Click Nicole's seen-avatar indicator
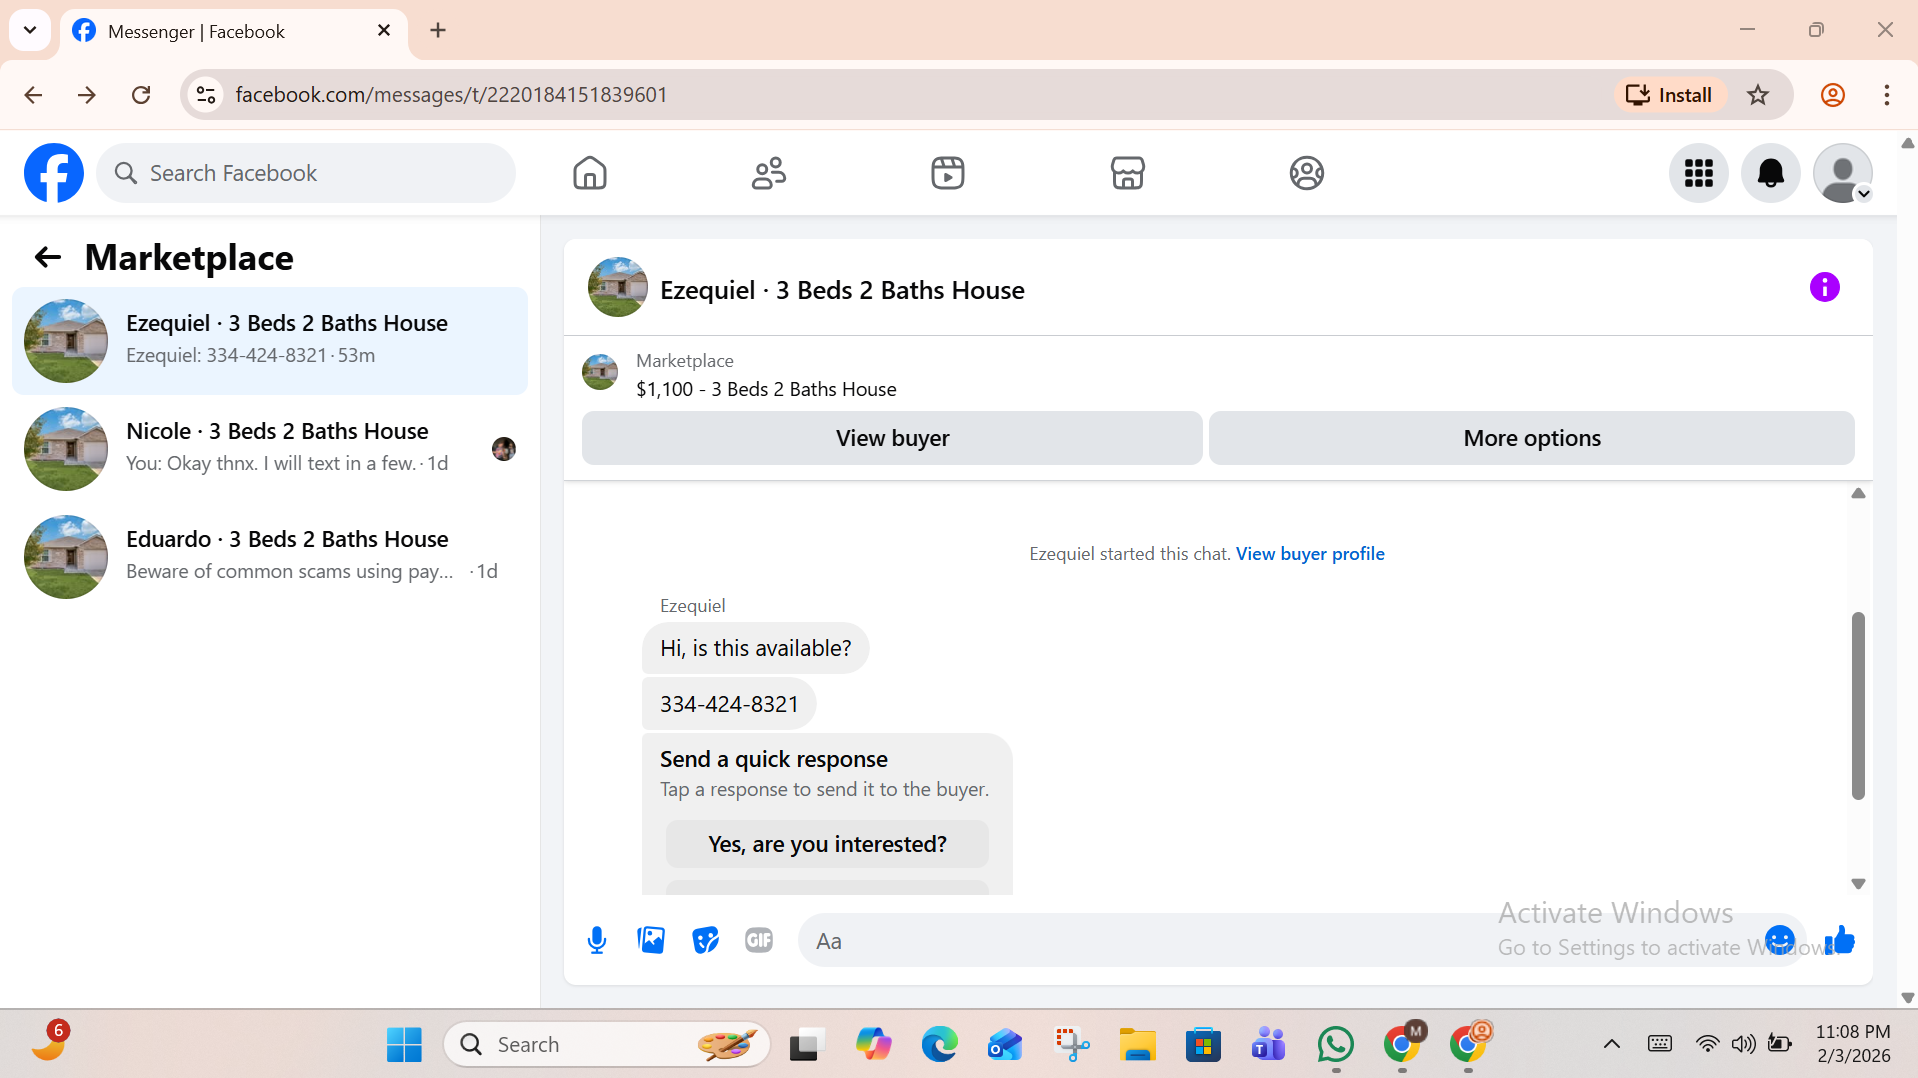This screenshot has height=1078, width=1918. coord(504,449)
